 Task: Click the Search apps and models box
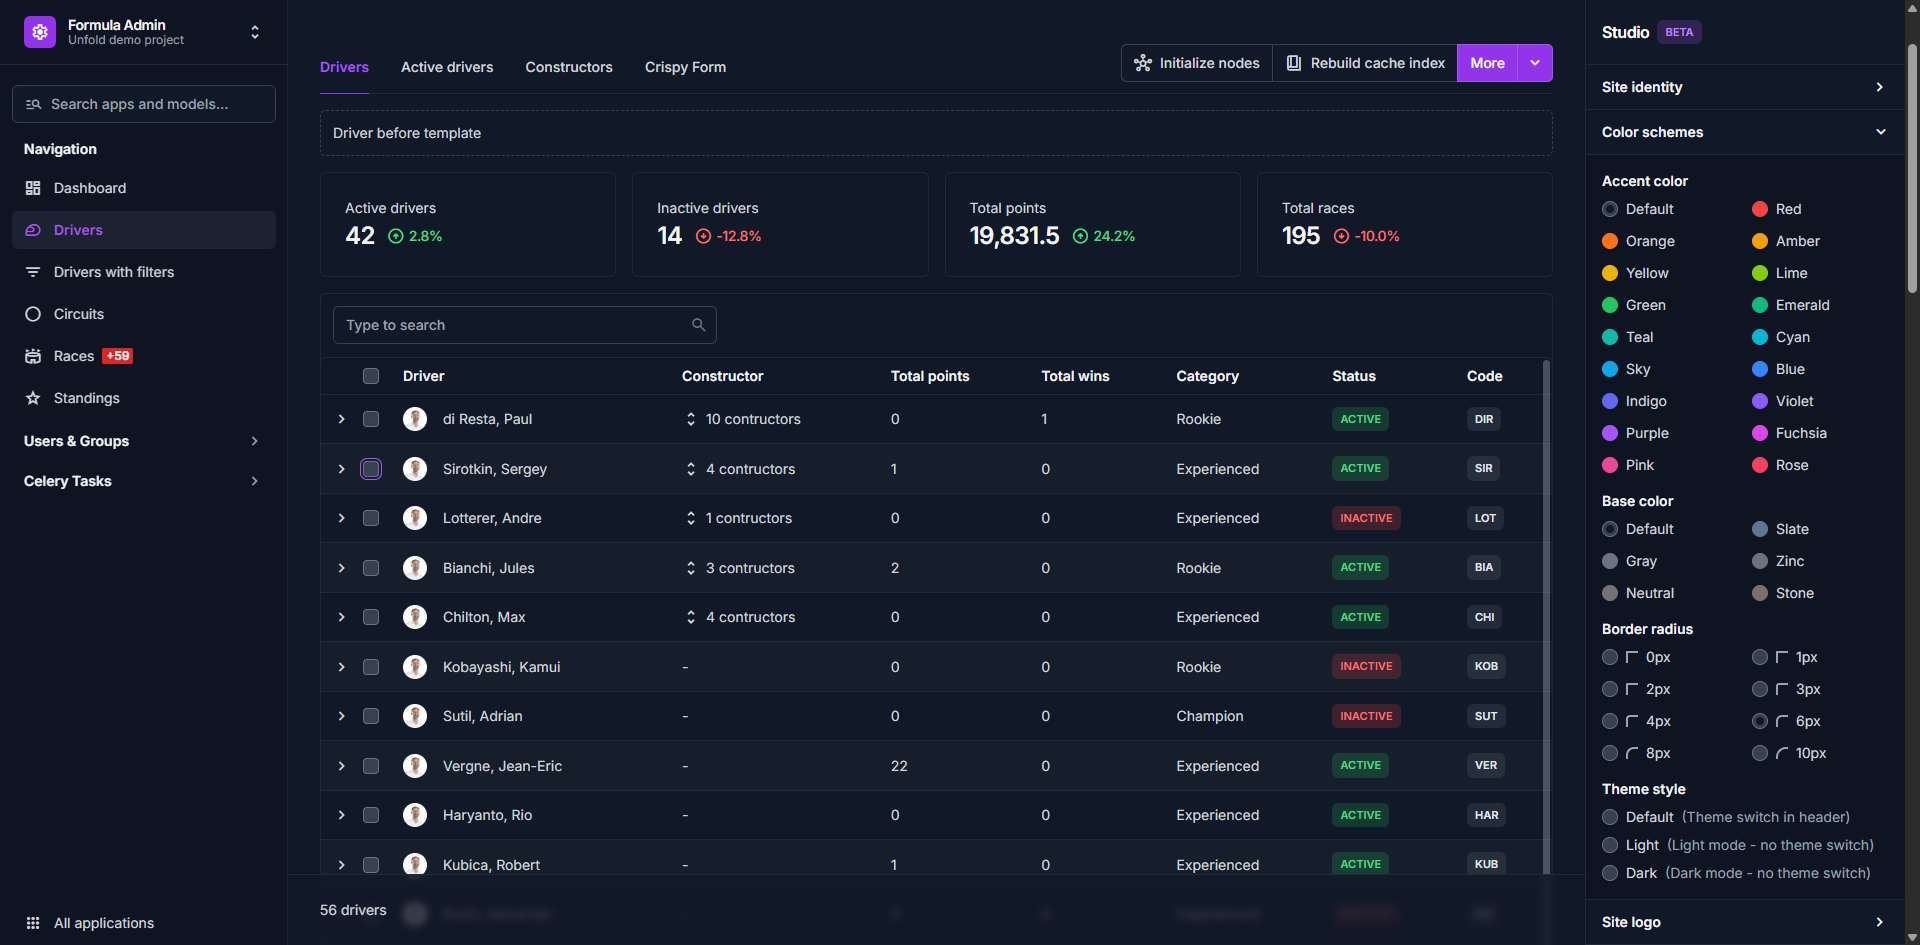tap(144, 104)
